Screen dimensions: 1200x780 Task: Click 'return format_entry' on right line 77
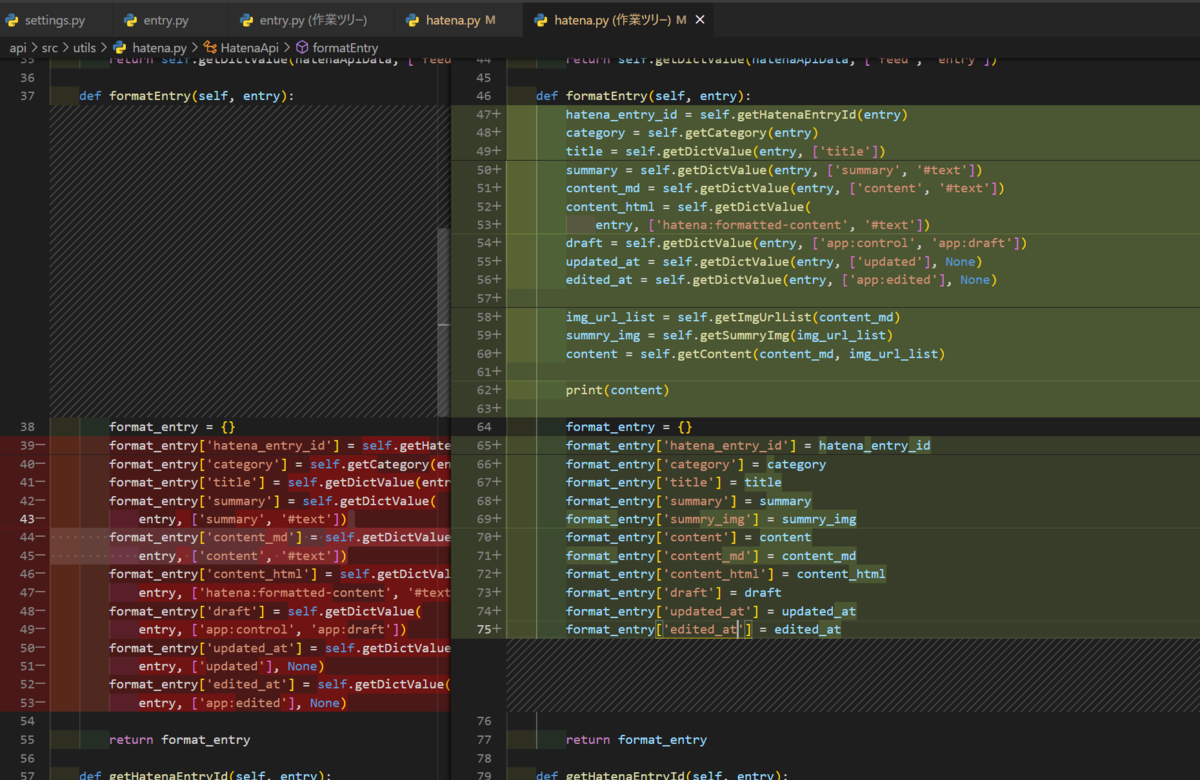pyautogui.click(x=636, y=740)
